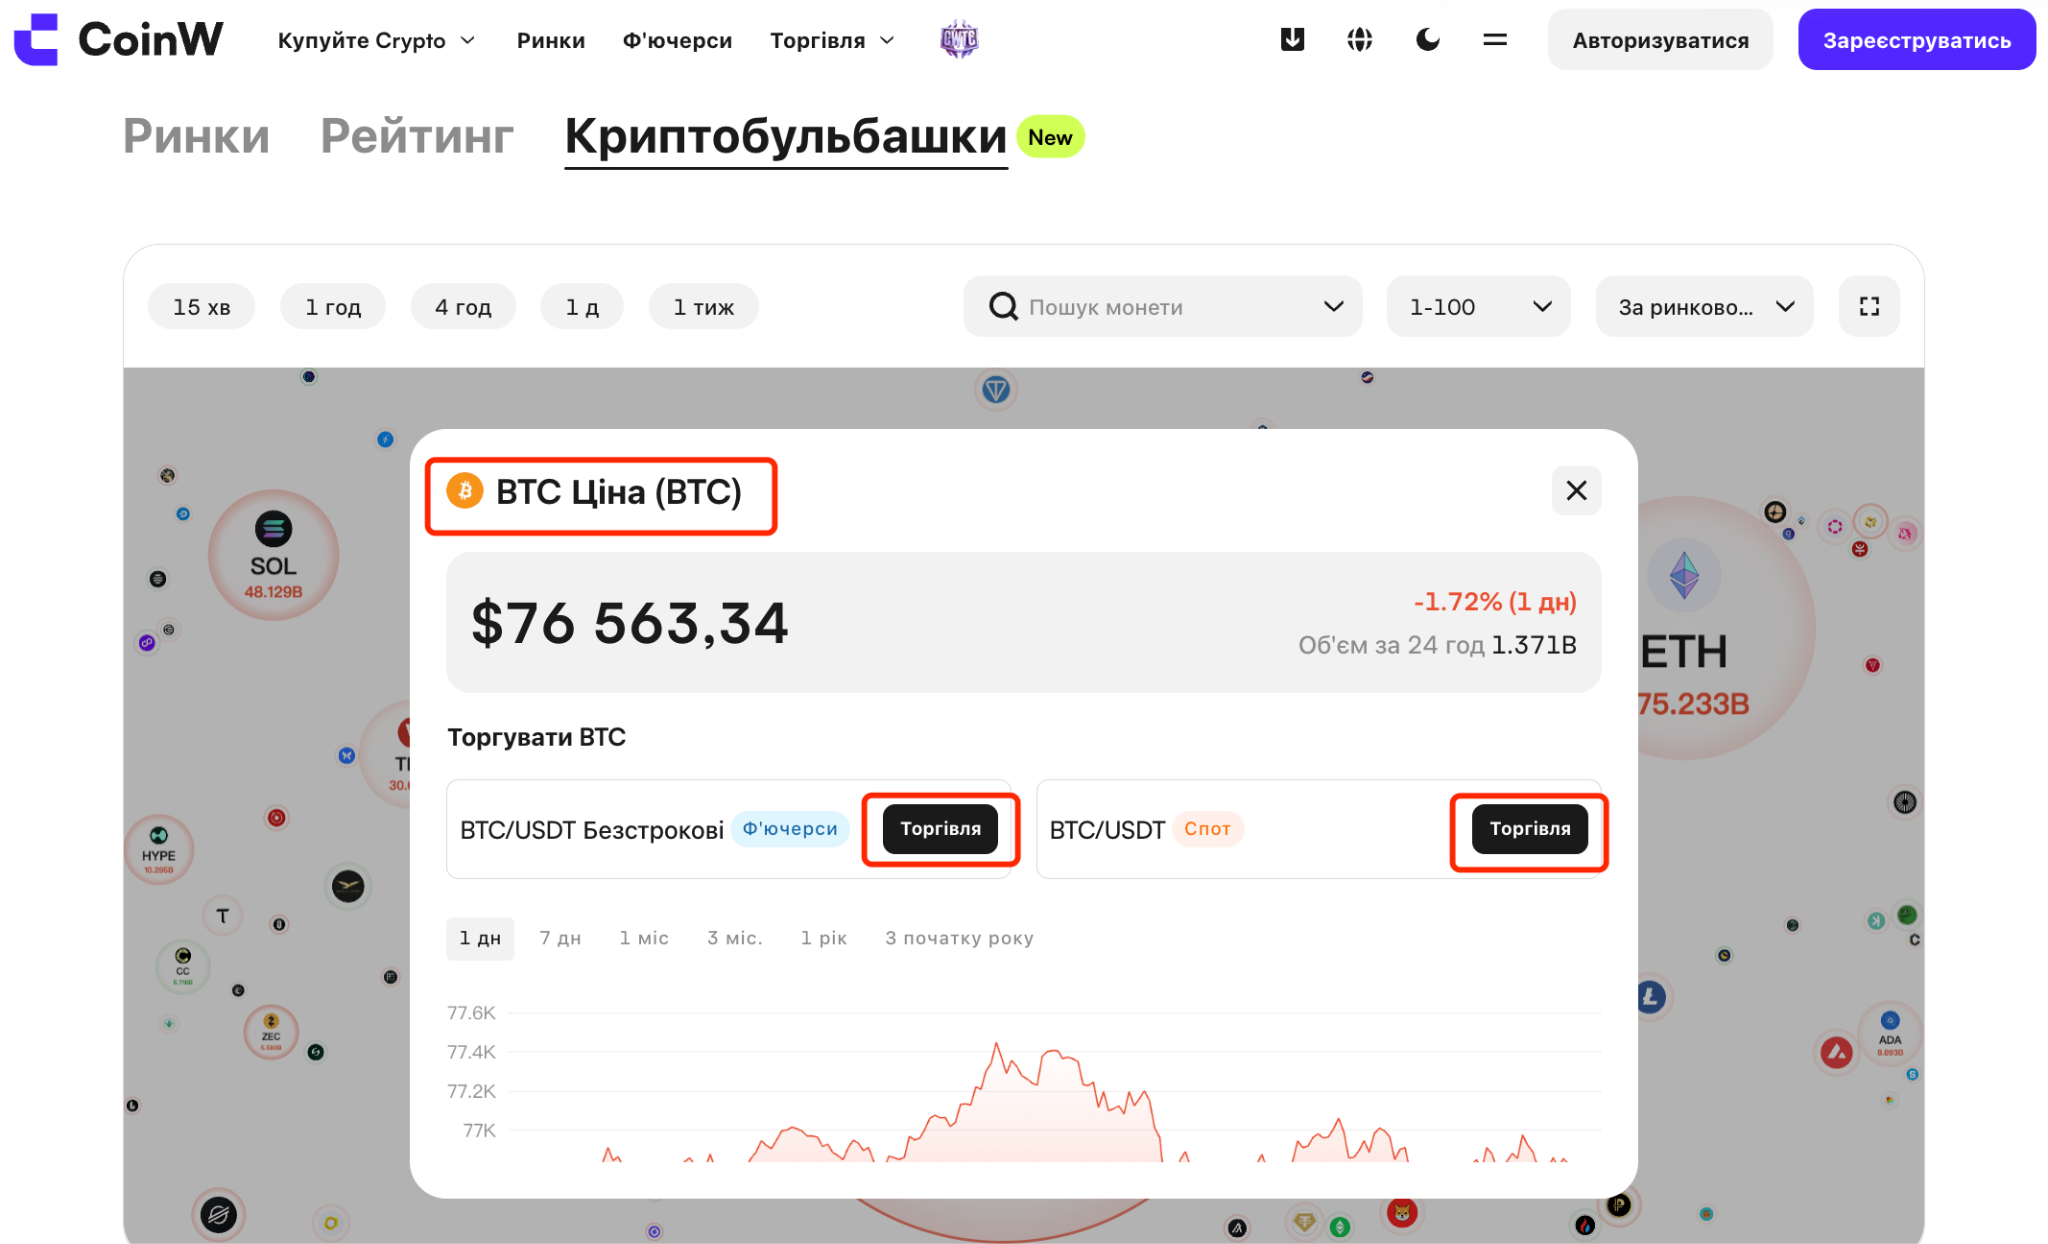Select 1 тиж timeframe
This screenshot has width=2048, height=1244.
click(703, 306)
